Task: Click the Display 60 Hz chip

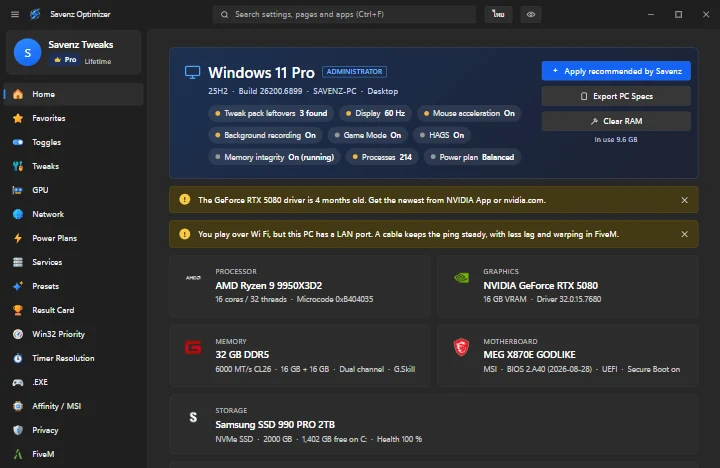Action: [375, 113]
